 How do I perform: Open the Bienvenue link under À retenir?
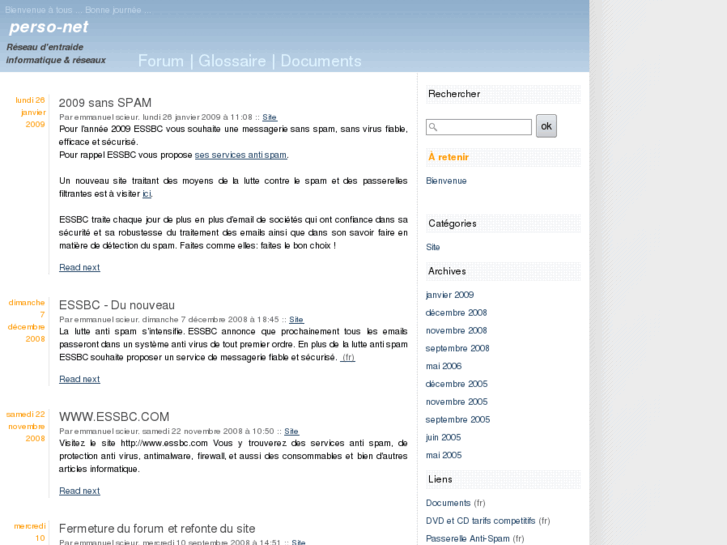point(446,181)
